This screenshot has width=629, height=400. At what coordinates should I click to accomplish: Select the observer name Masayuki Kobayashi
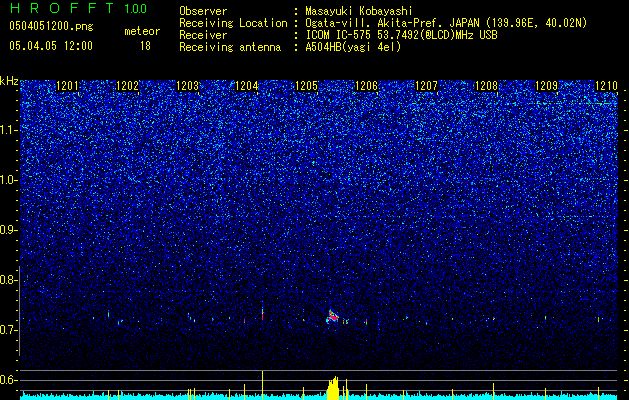pos(359,11)
